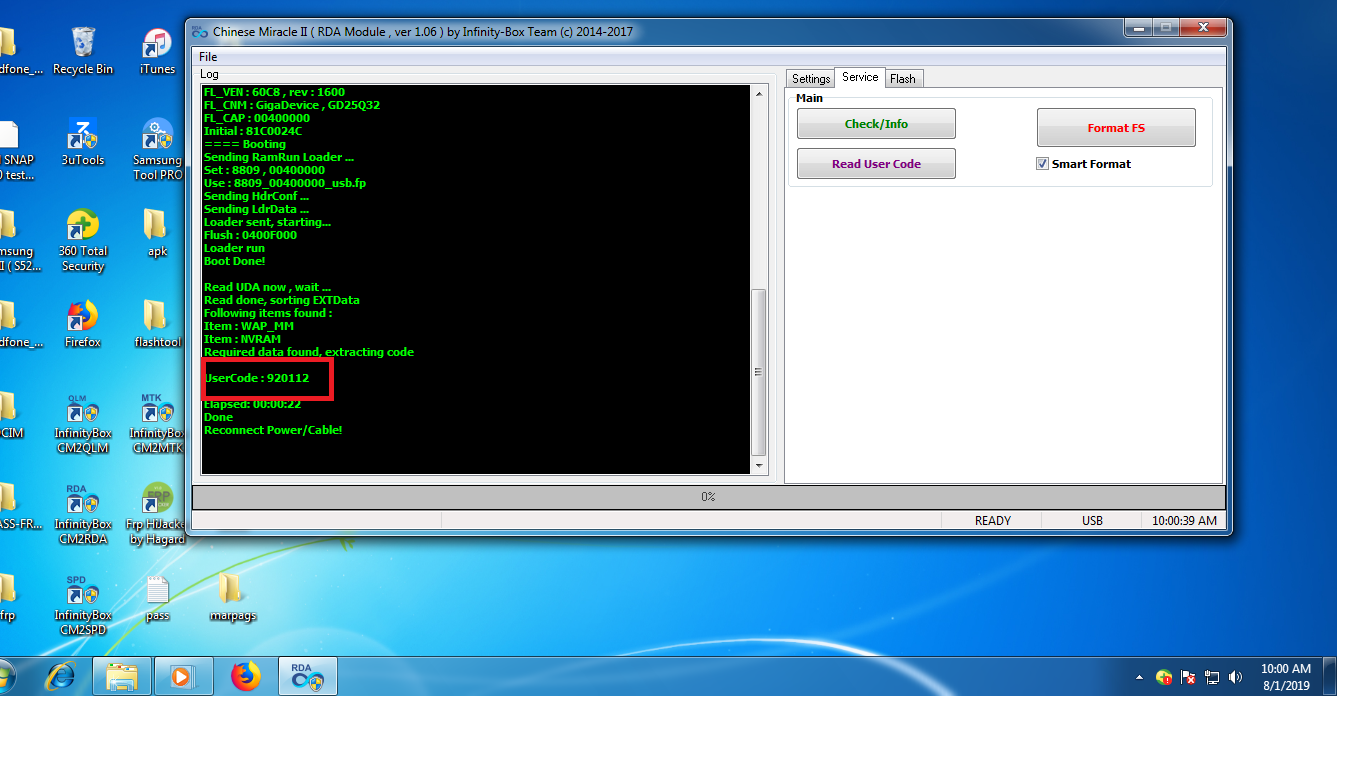1366x768 pixels.
Task: Click the USB status bar entry
Action: tap(1092, 521)
